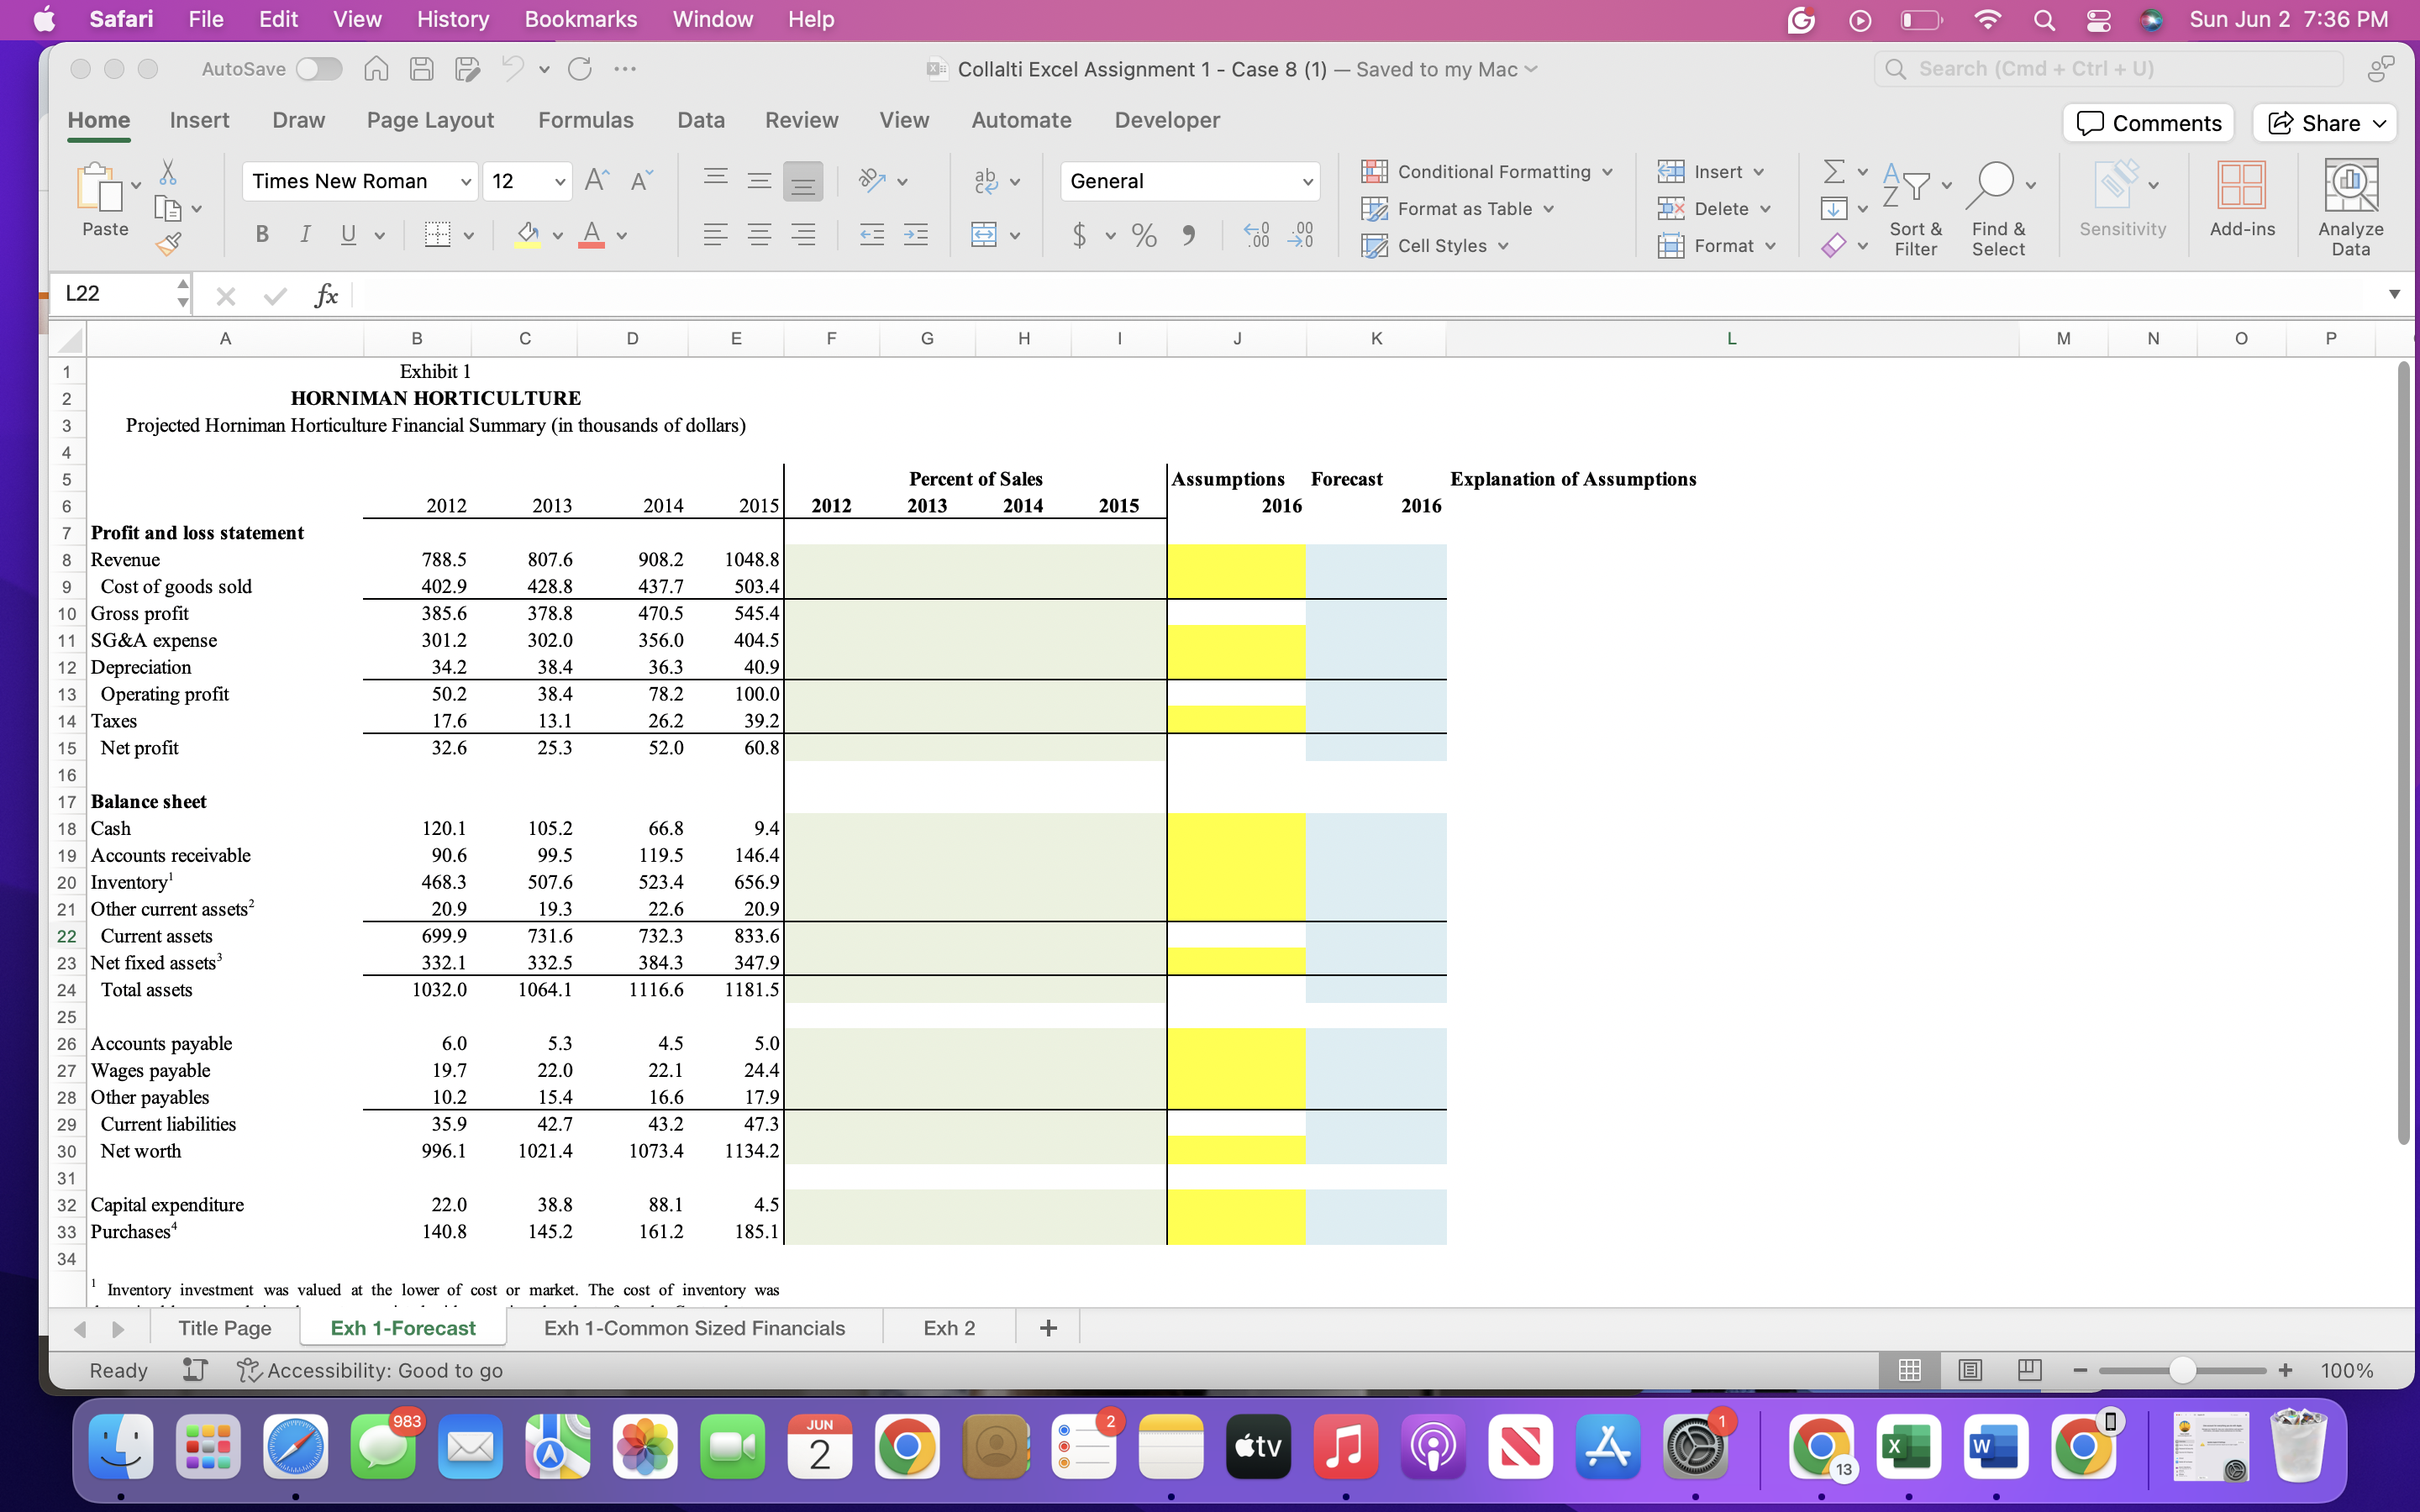The height and width of the screenshot is (1512, 2420).
Task: Click the vertical scrollbar
Action: tap(2404, 752)
